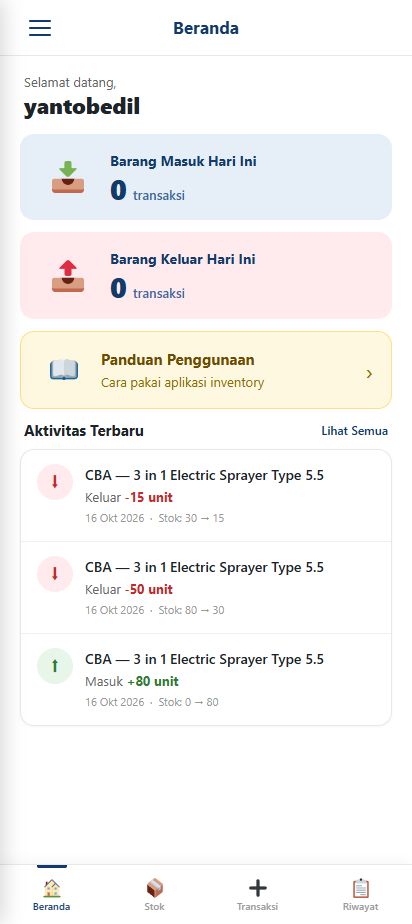Click the Lihat Semua link
The width and height of the screenshot is (412, 924).
pyautogui.click(x=355, y=431)
